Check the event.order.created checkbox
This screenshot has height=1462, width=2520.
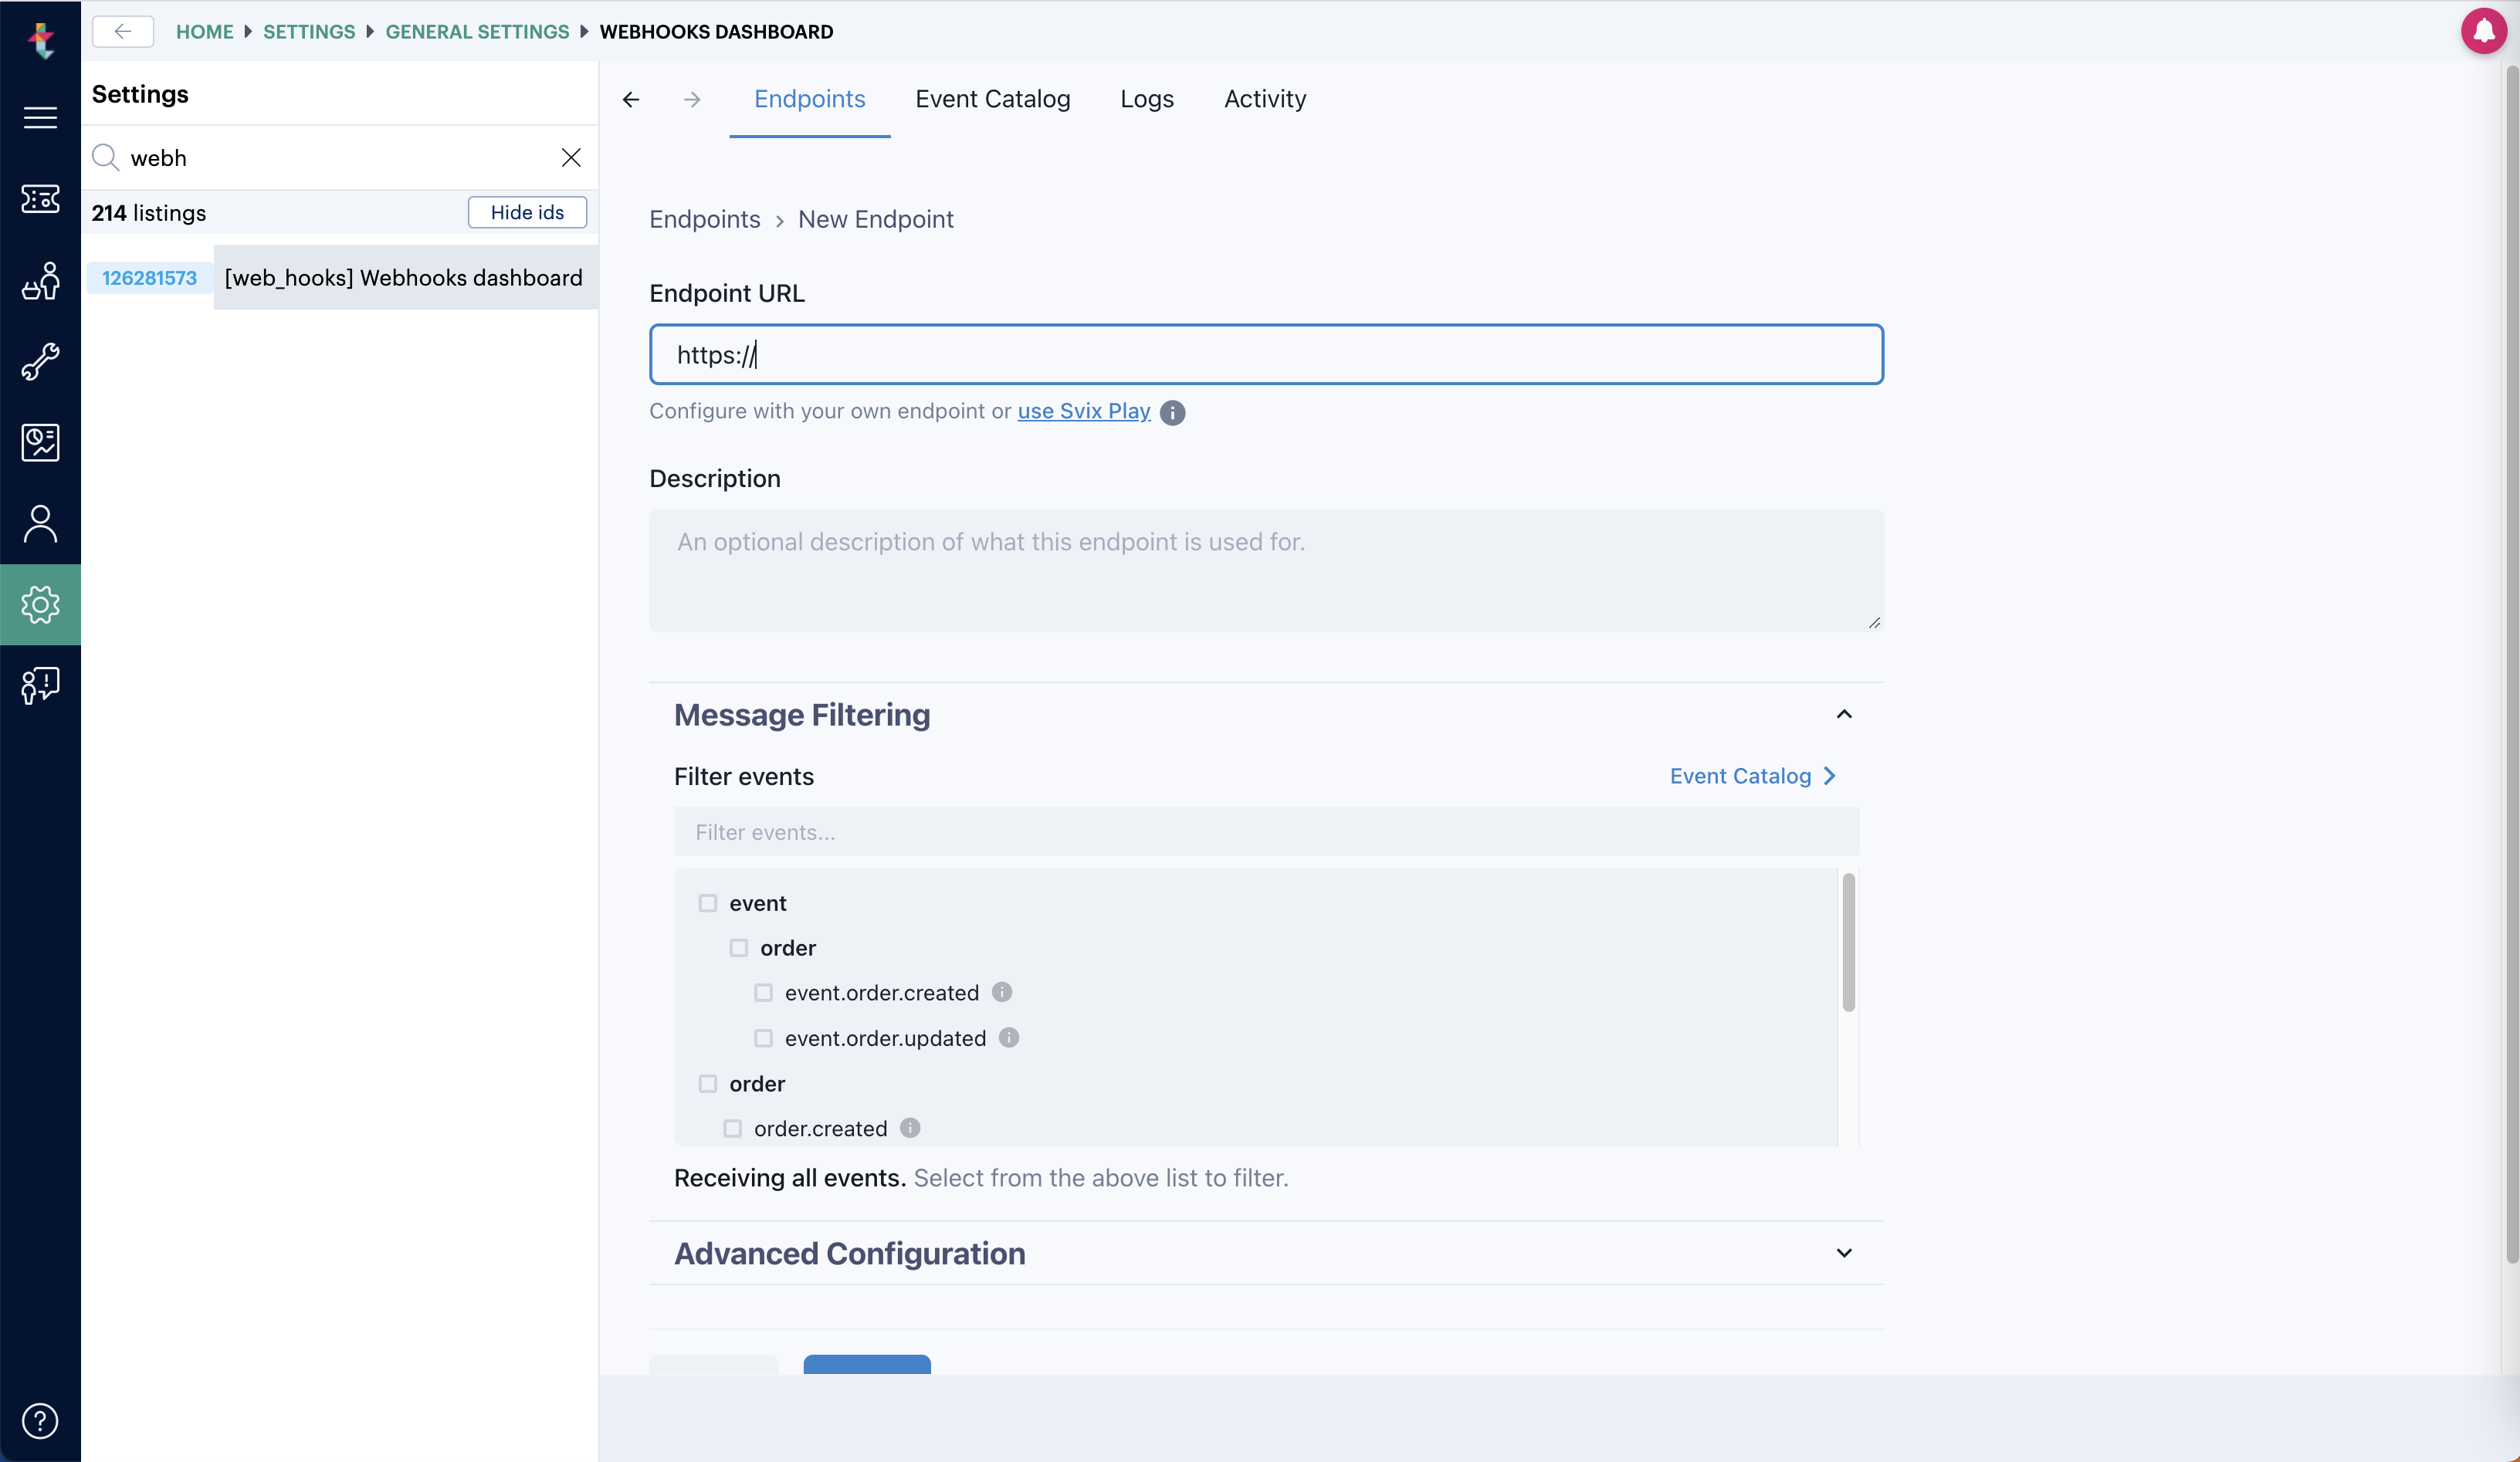(764, 992)
